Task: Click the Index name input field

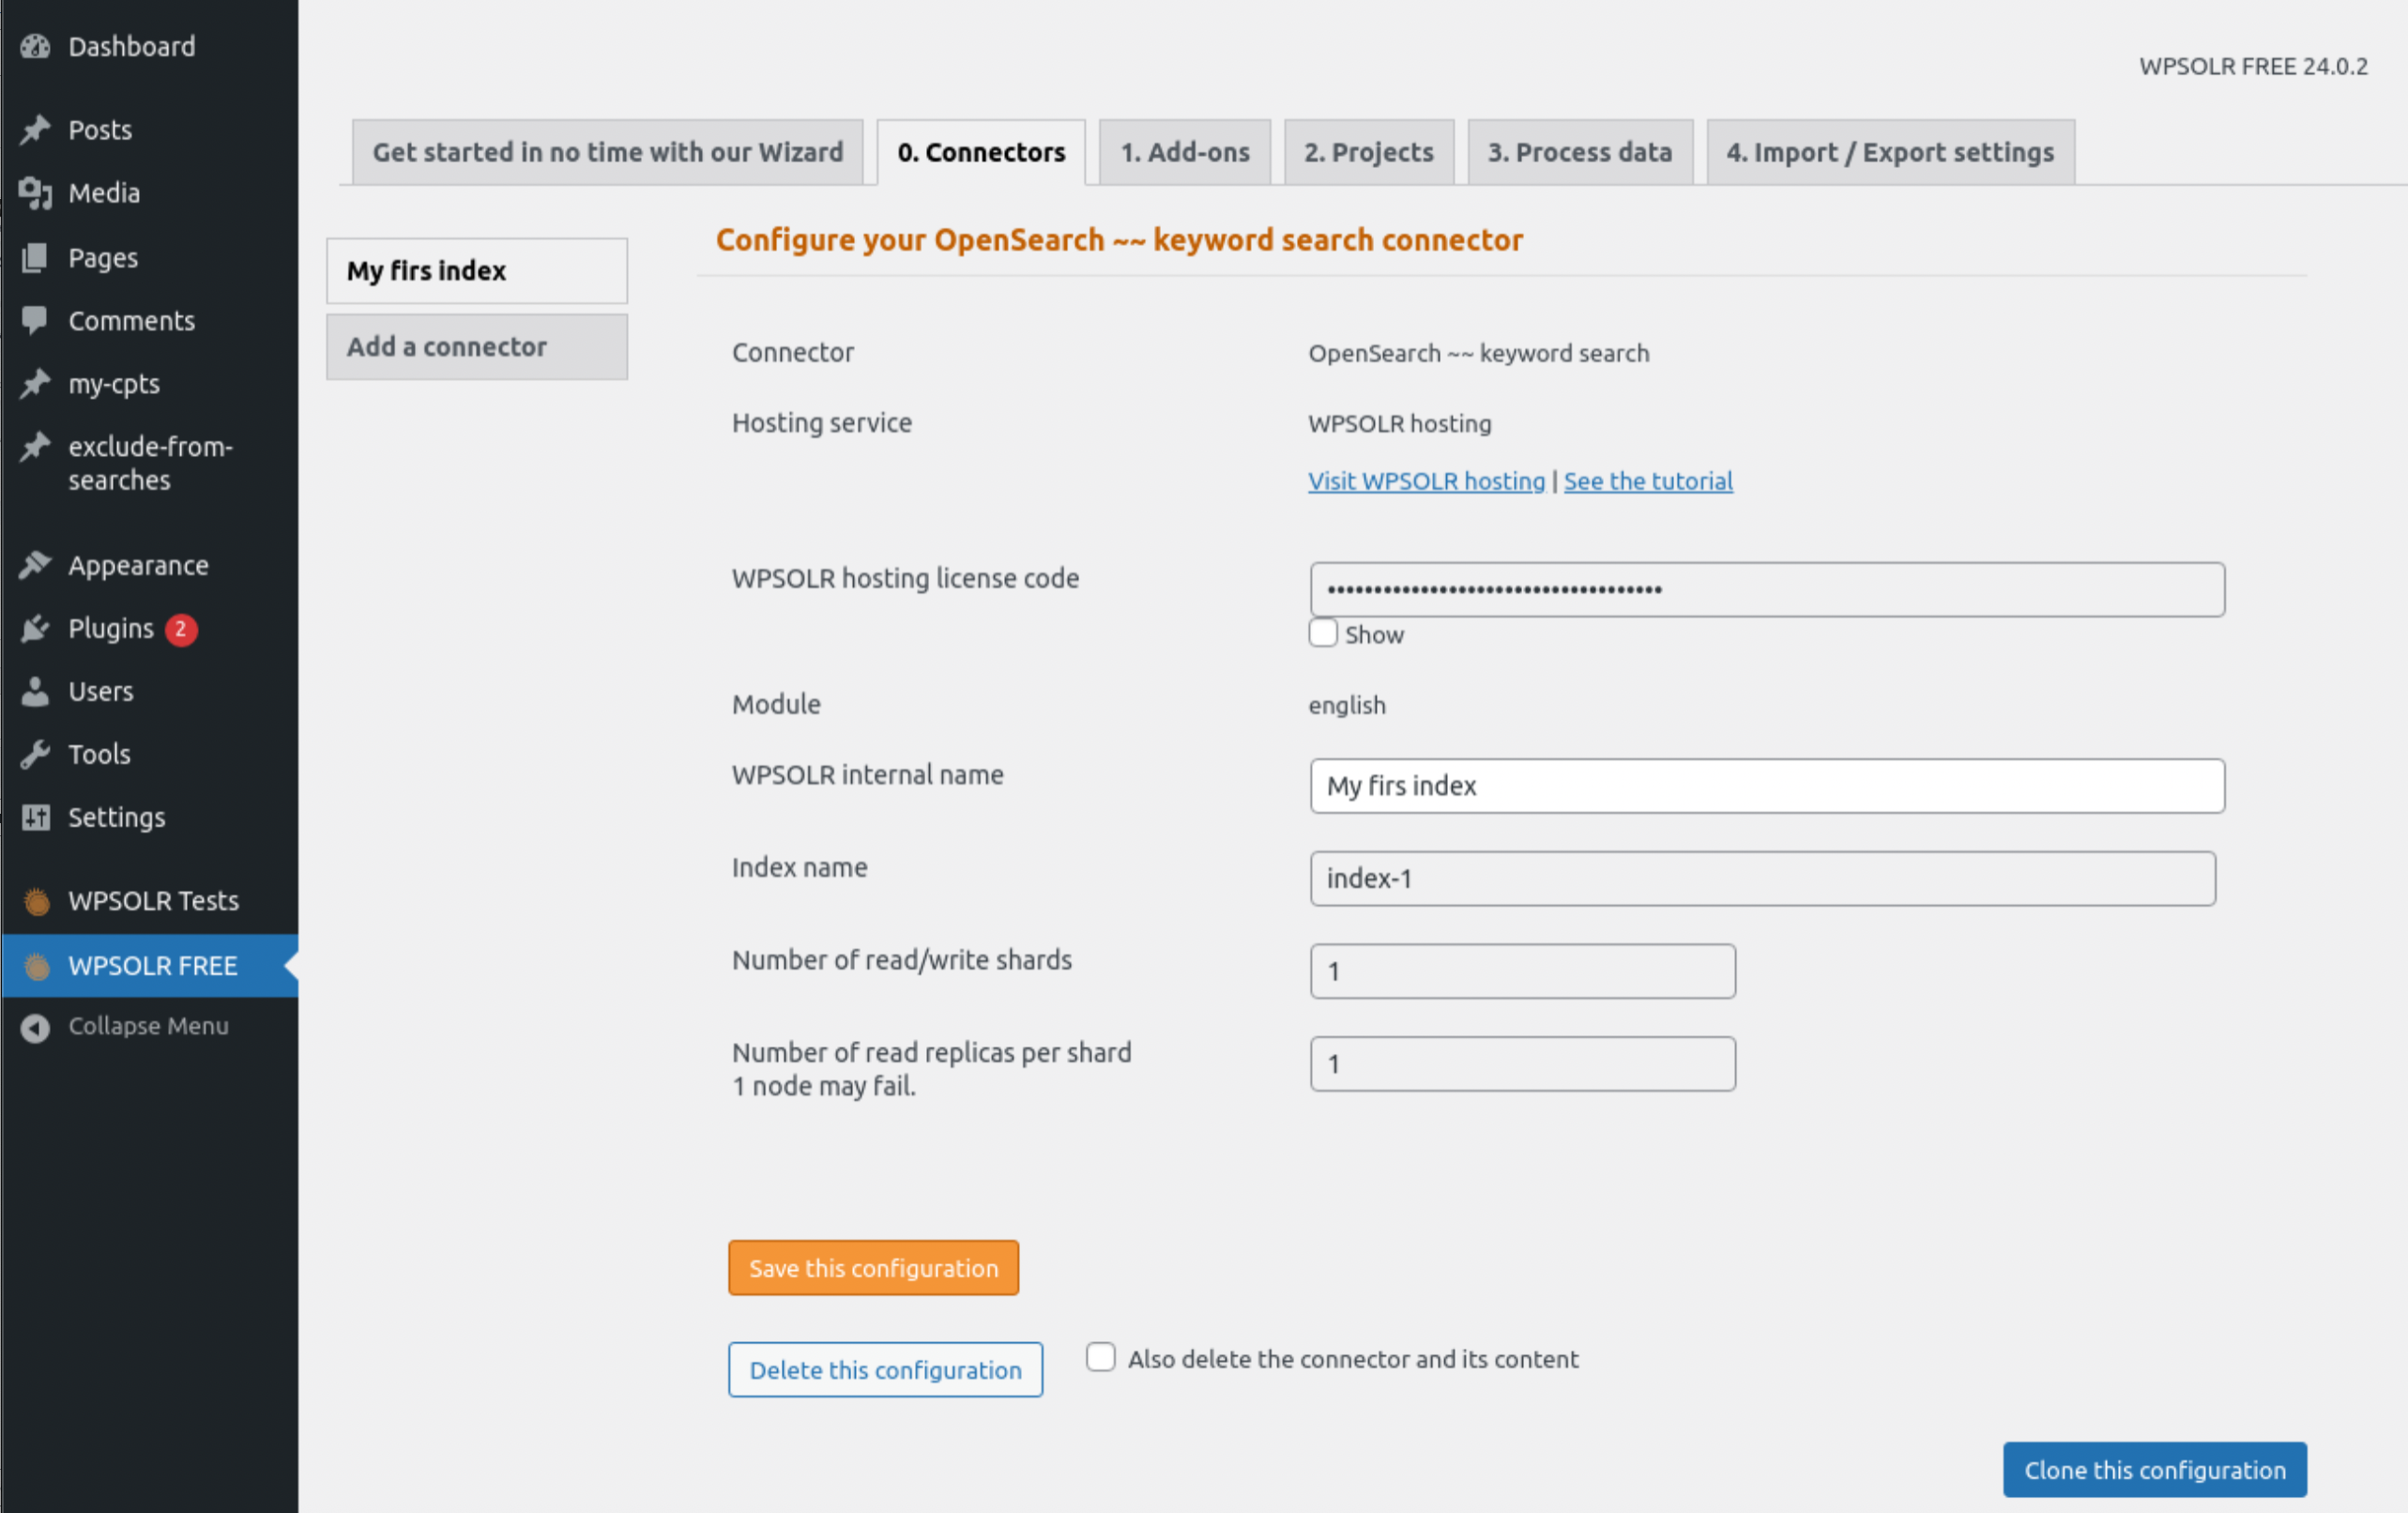Action: point(1763,878)
